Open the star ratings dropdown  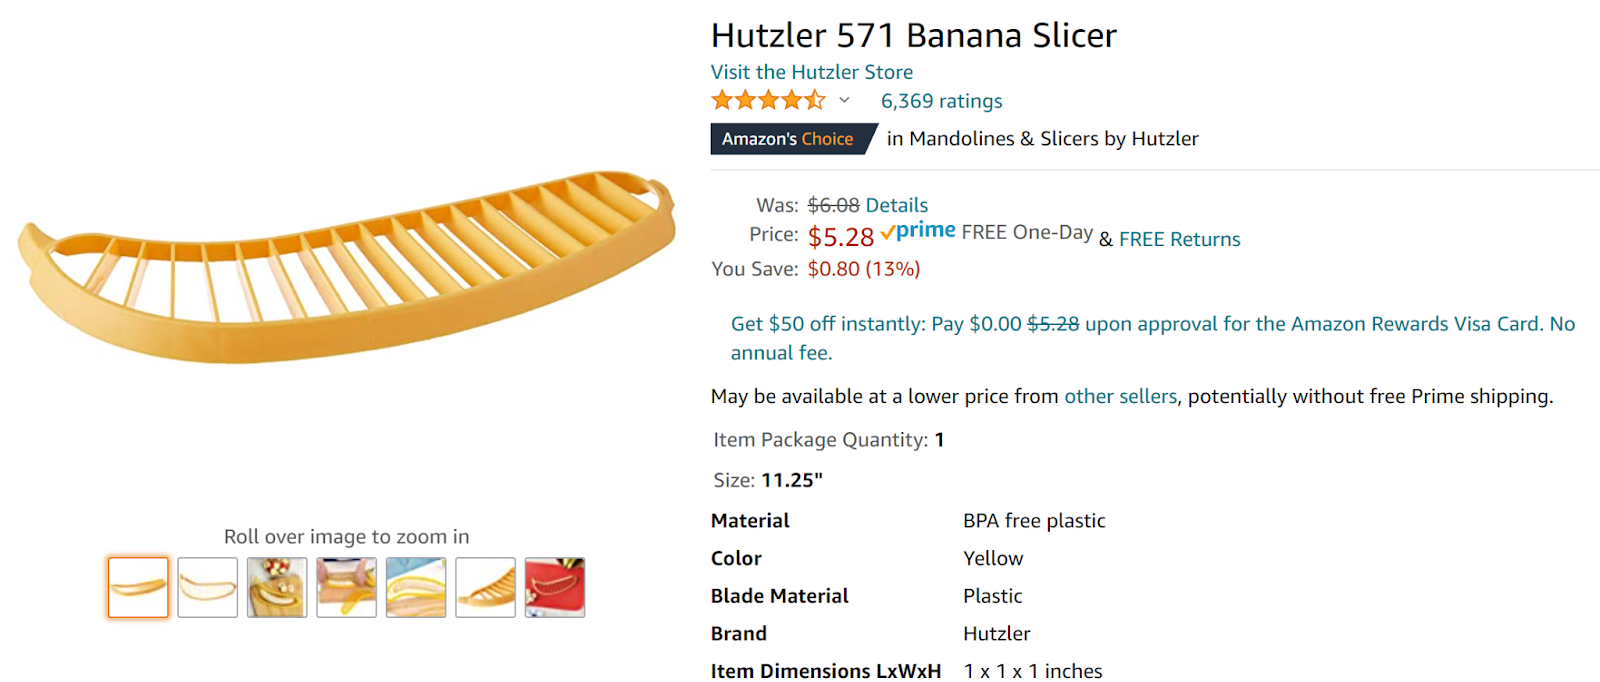pyautogui.click(x=844, y=100)
